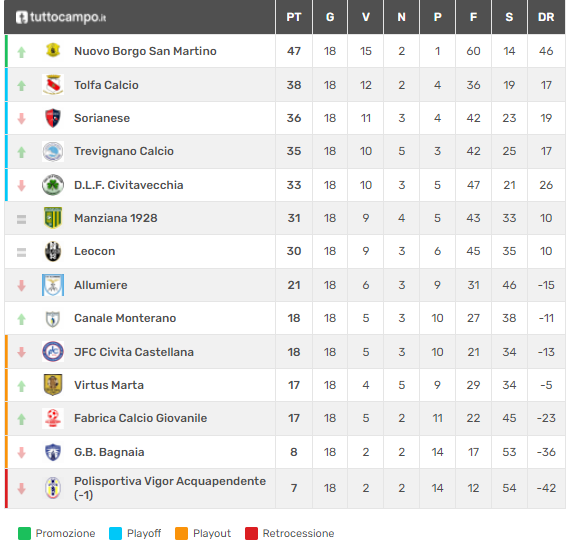This screenshot has width=570, height=540.
Task: Click the orange Playout legend swatch
Action: pos(181,533)
